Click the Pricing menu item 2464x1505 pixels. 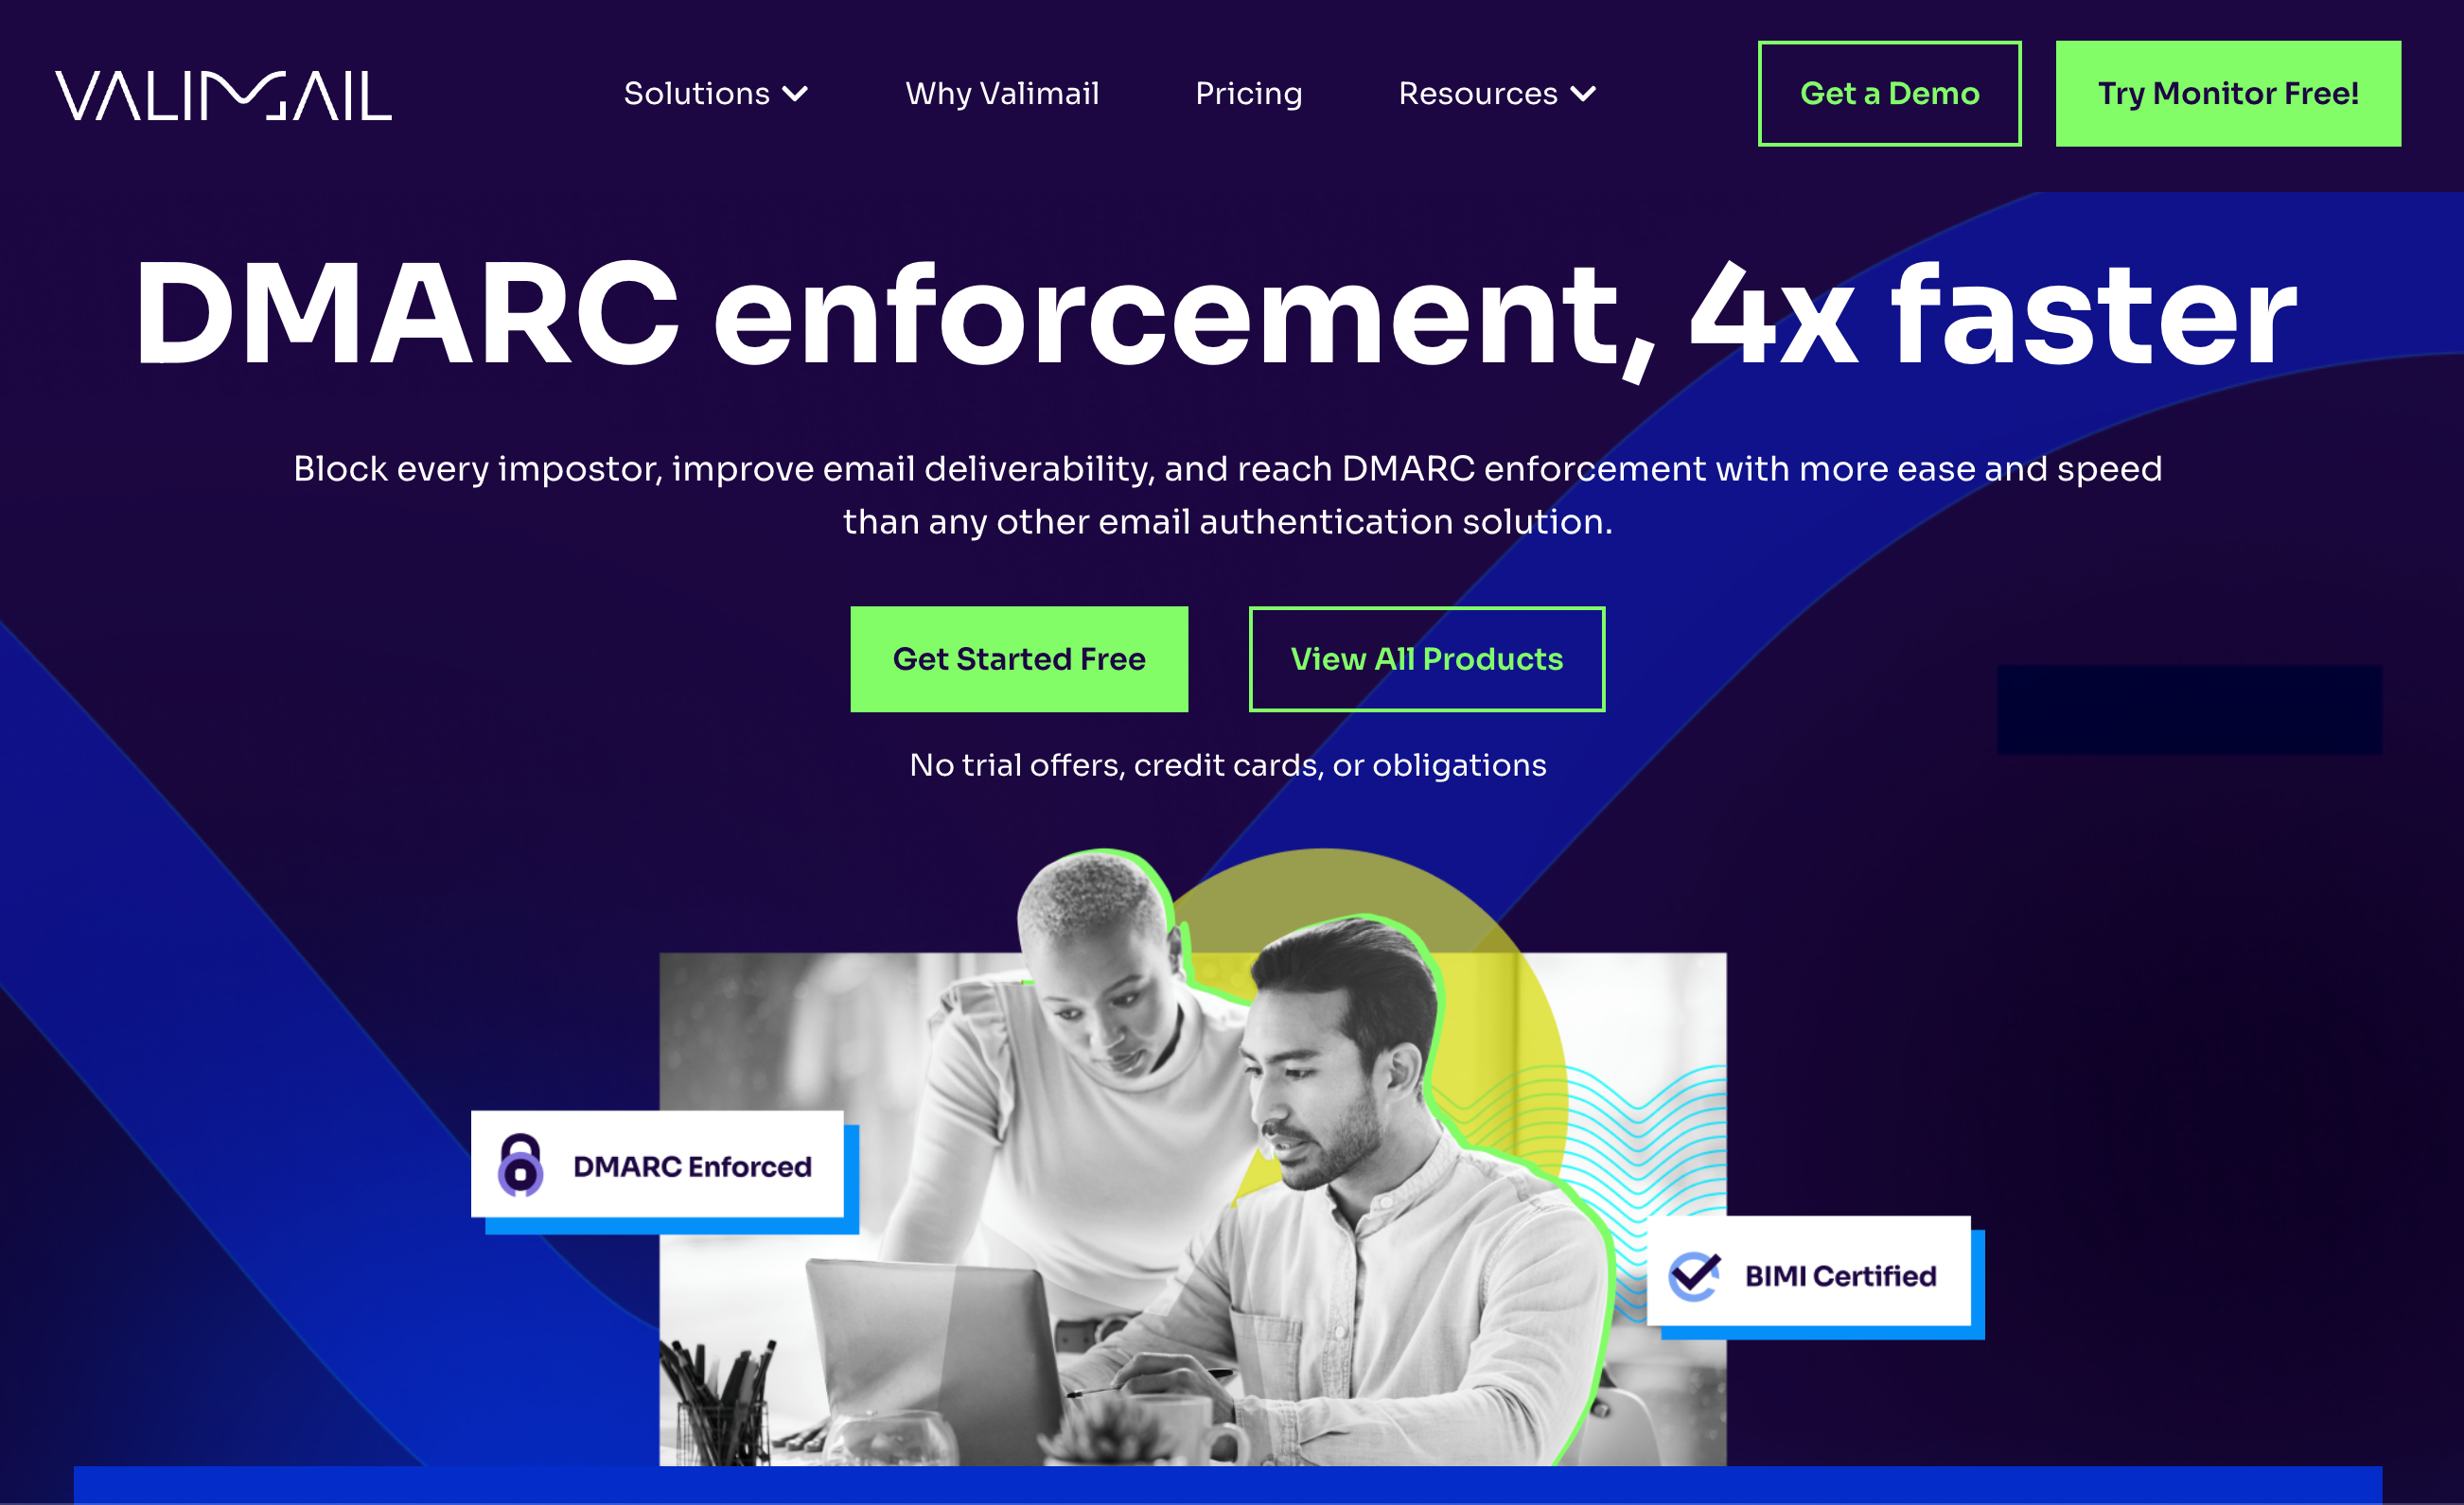pos(1248,94)
